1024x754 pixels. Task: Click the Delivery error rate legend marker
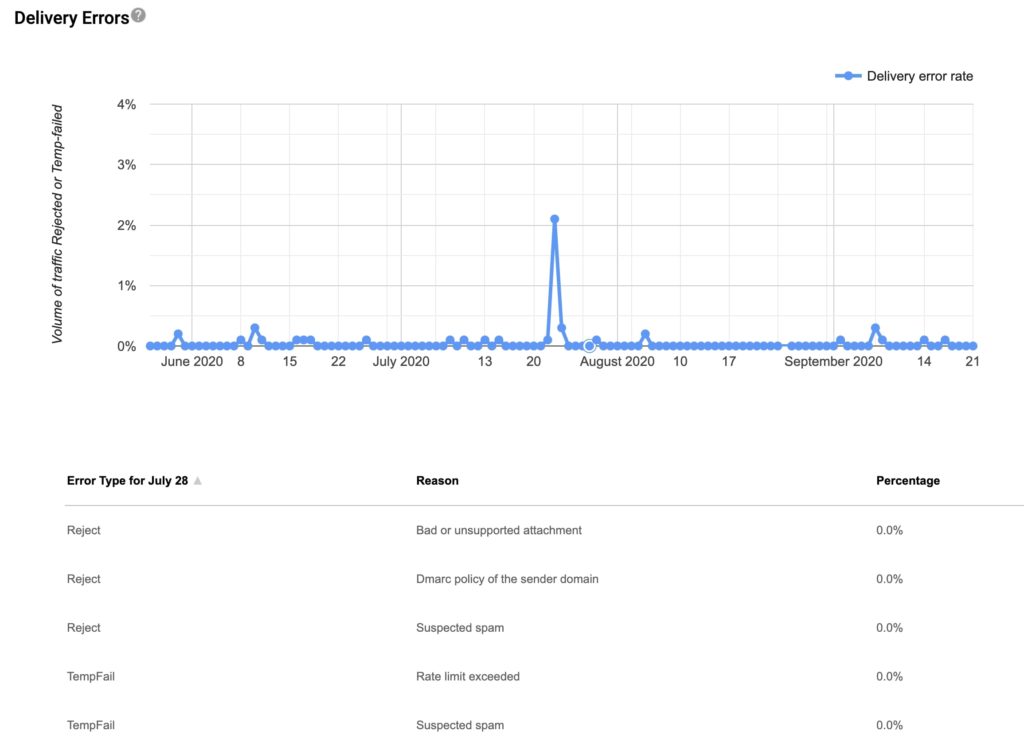tap(848, 76)
